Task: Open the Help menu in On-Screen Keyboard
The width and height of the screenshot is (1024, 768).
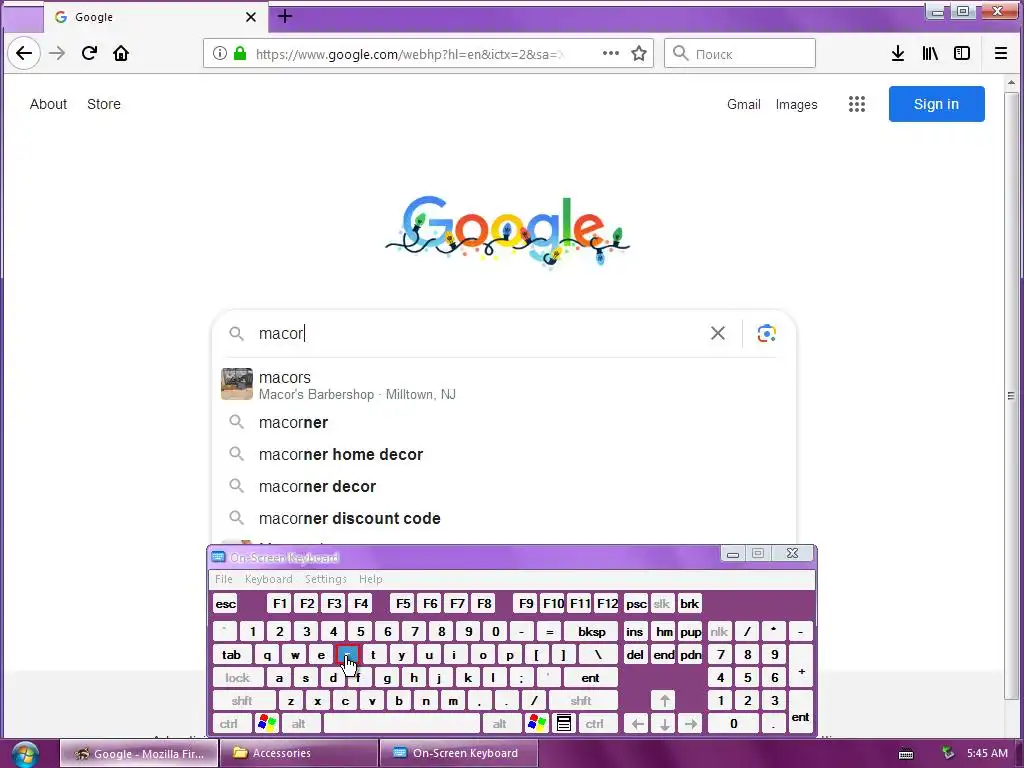Action: (370, 579)
